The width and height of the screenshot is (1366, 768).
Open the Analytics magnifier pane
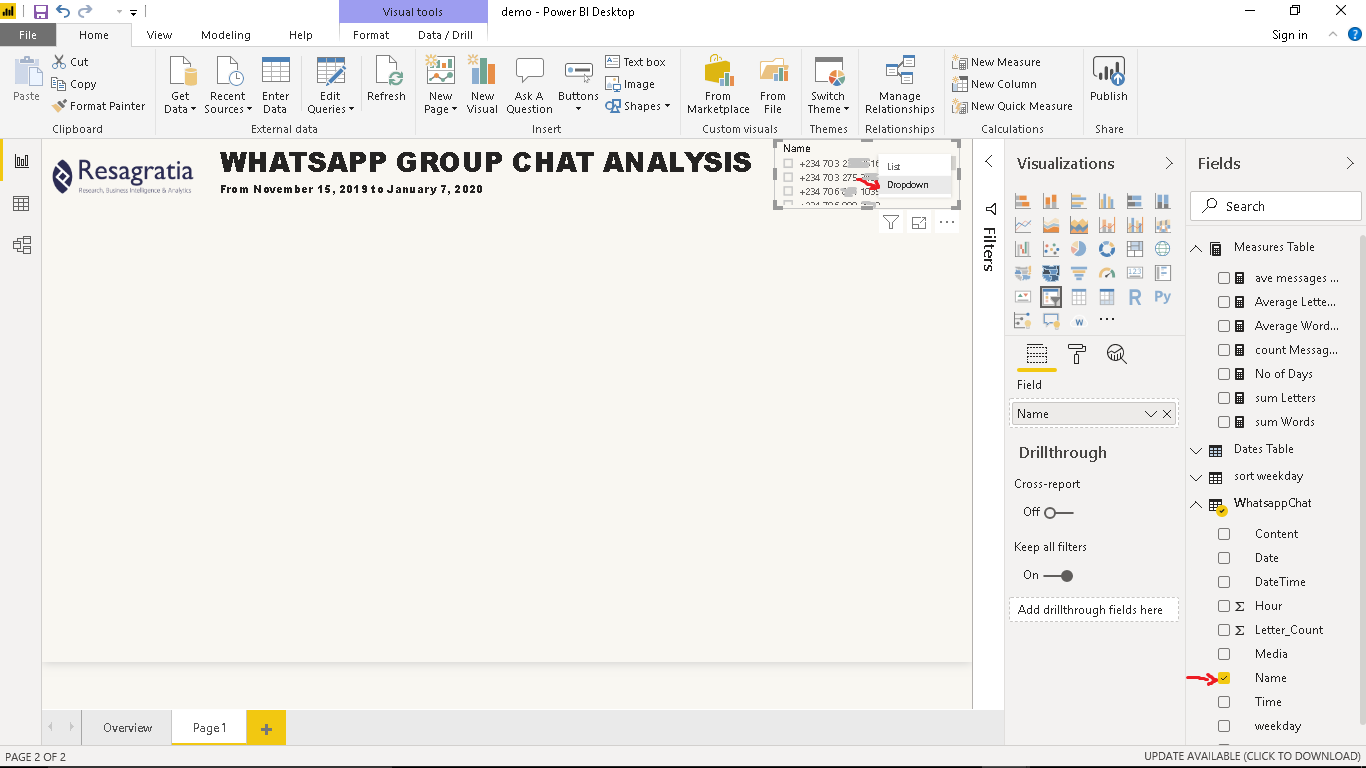pyautogui.click(x=1117, y=354)
